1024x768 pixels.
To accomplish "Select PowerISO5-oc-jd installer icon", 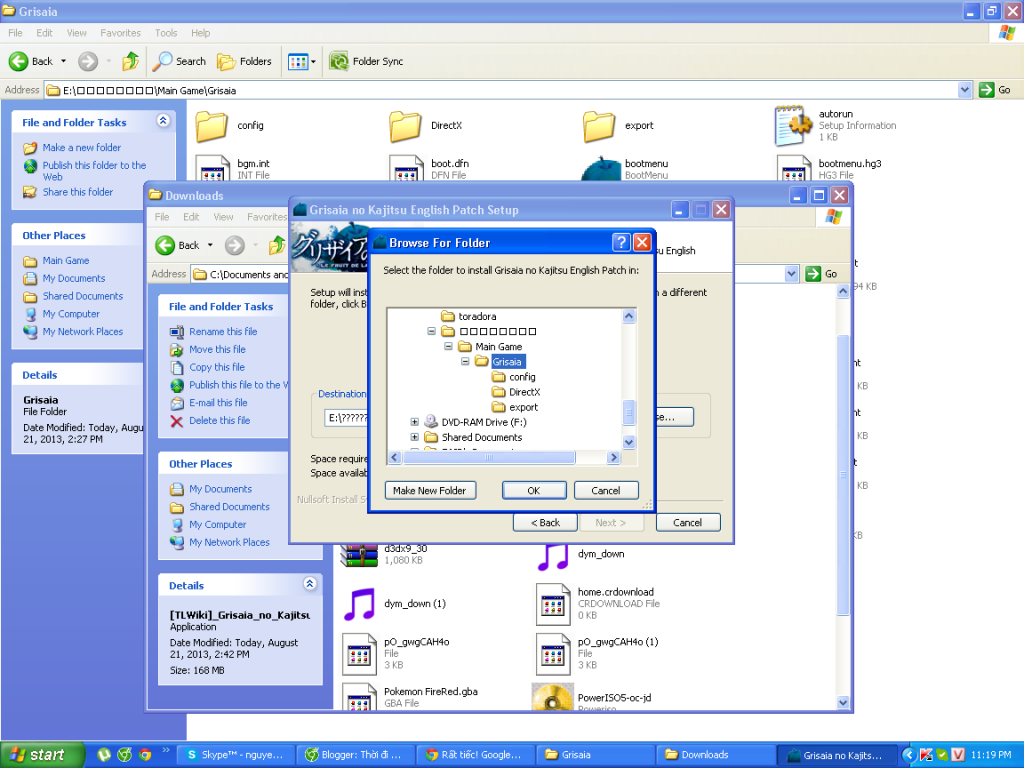I will tap(552, 698).
